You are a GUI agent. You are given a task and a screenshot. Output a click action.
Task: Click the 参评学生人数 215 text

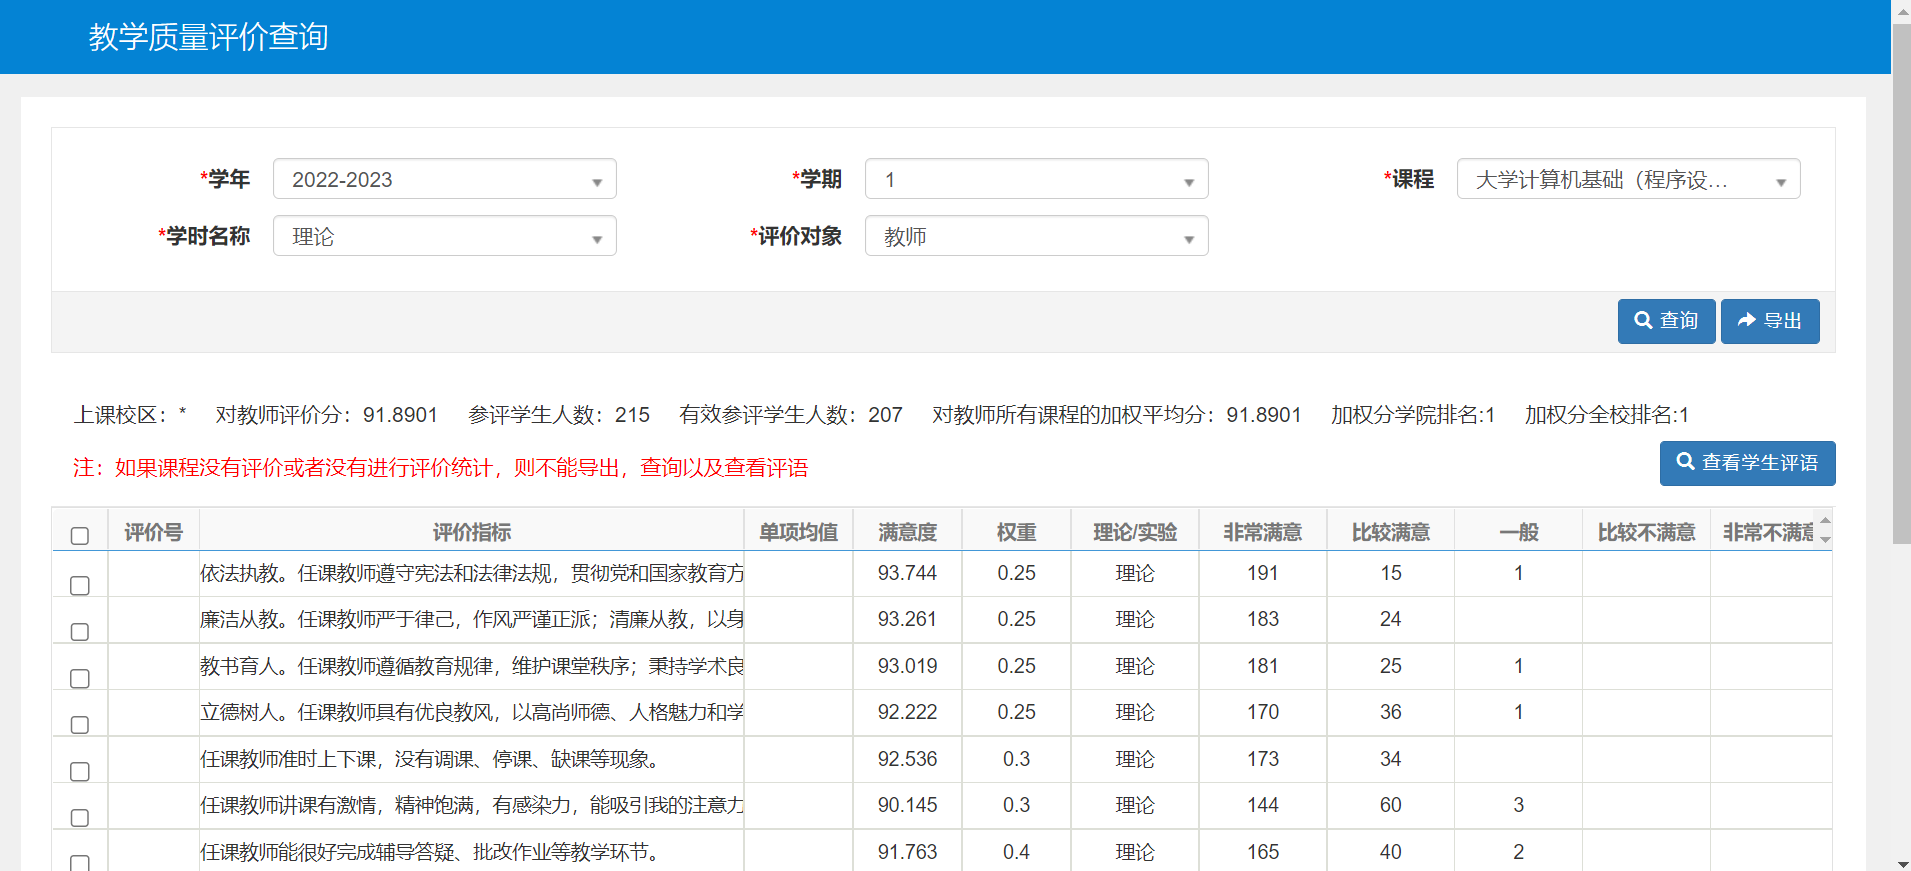point(559,415)
